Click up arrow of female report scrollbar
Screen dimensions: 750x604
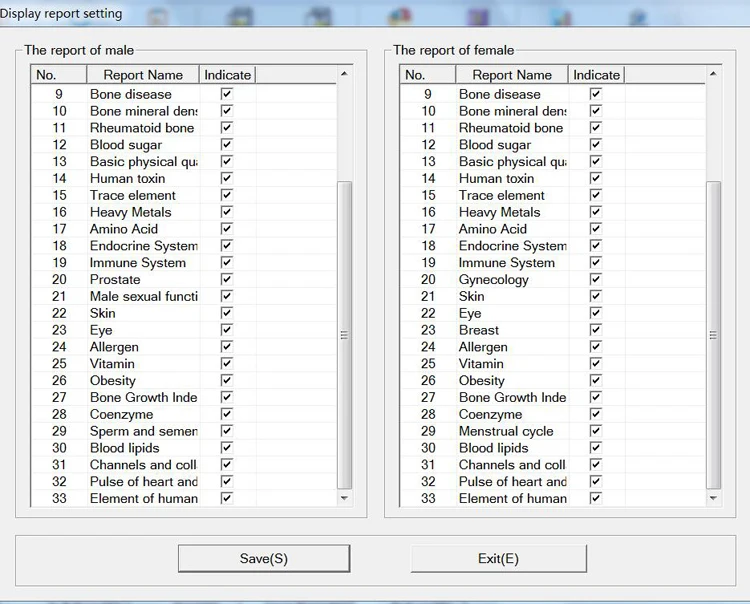714,74
